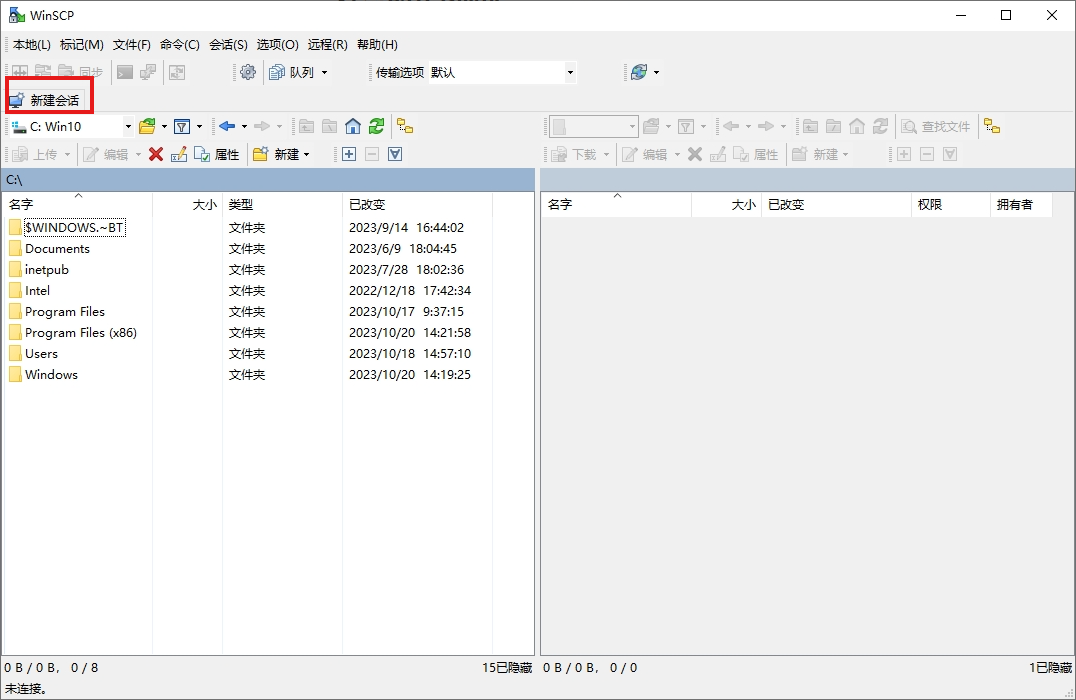Open the 标记(M) menu

(x=82, y=45)
